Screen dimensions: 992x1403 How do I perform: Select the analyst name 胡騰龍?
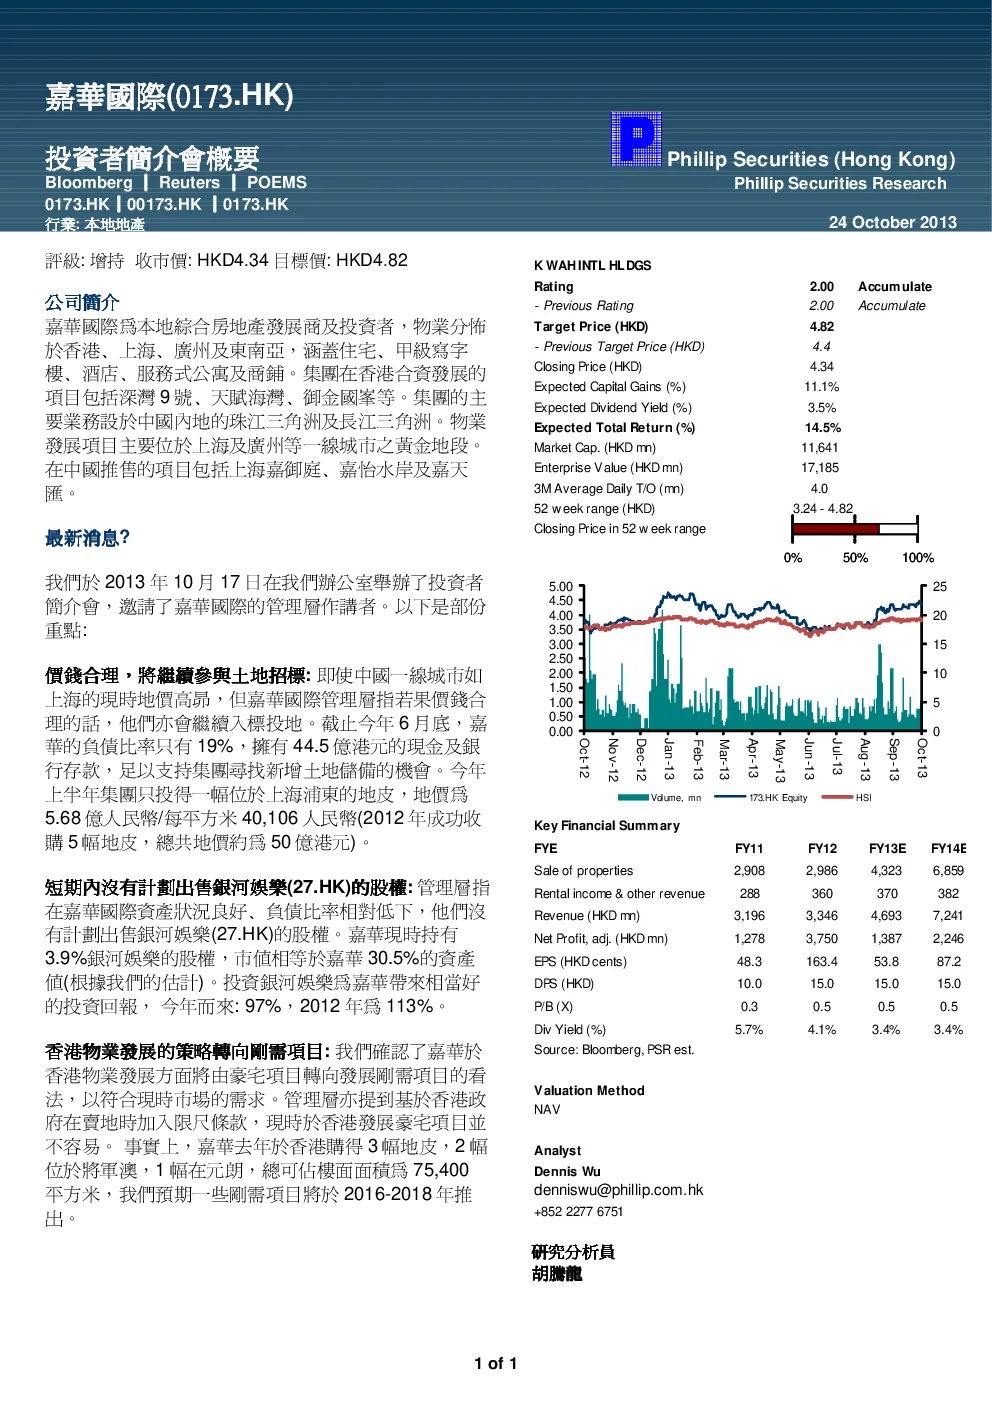point(557,1274)
